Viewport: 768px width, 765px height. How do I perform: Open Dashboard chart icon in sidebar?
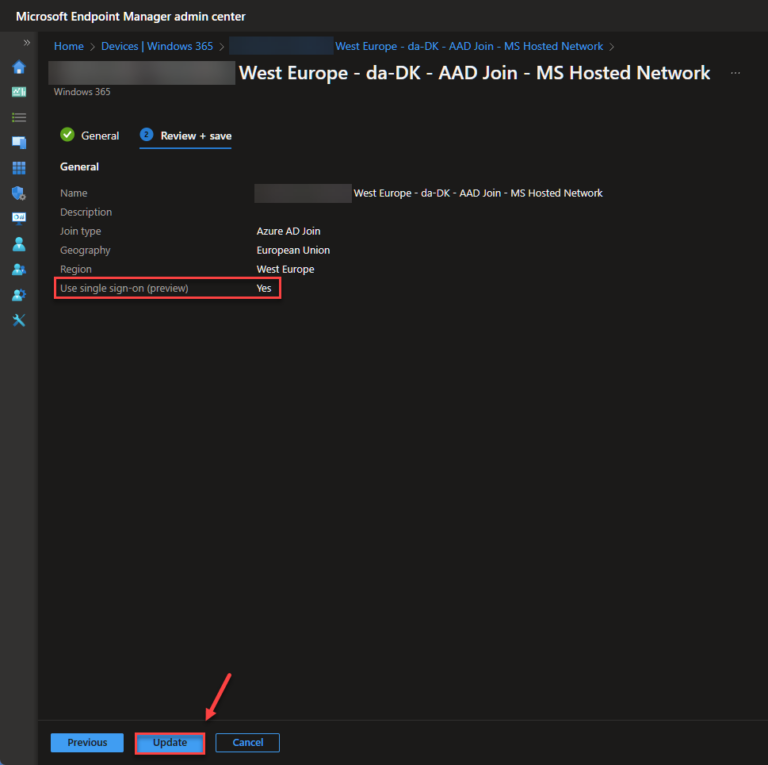(18, 92)
